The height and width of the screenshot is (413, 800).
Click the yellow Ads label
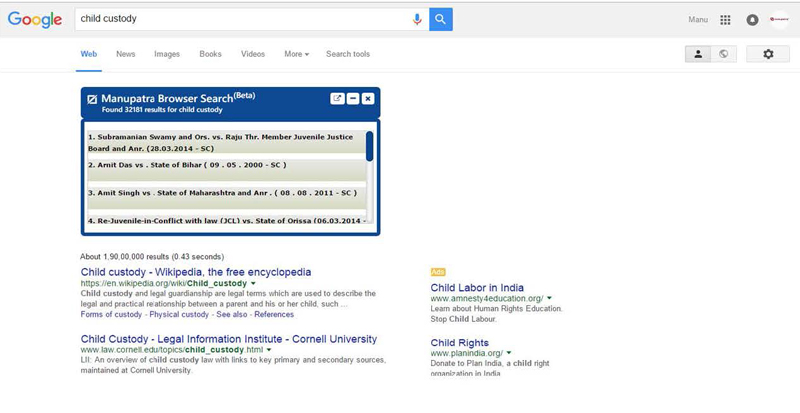coord(438,272)
